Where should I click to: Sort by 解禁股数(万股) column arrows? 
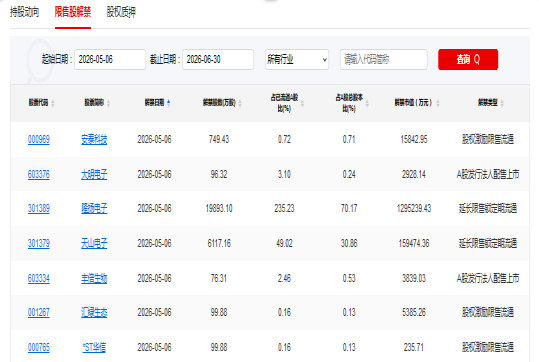pyautogui.click(x=240, y=103)
